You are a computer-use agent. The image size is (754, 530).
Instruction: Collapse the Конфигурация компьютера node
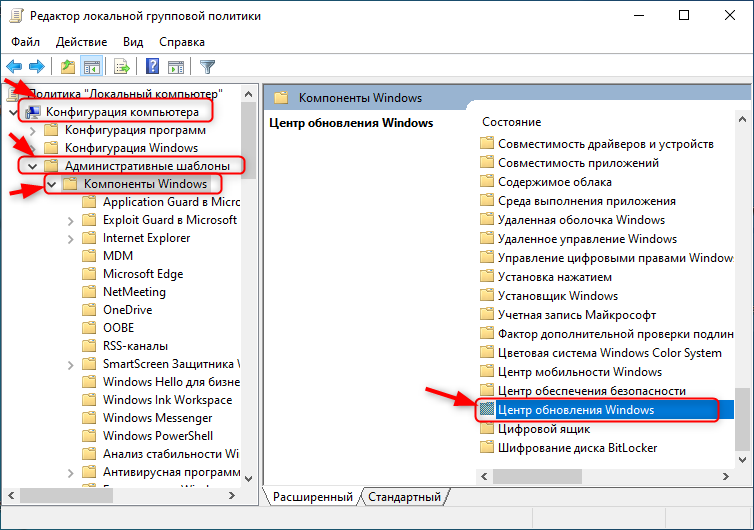pyautogui.click(x=13, y=112)
